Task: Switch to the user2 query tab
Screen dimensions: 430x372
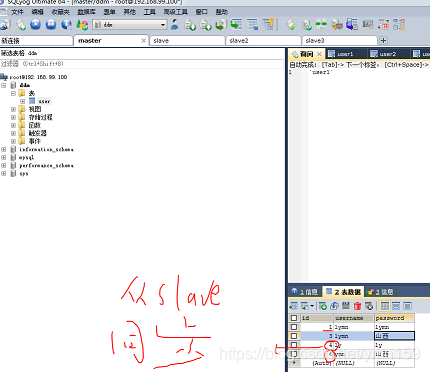Action: [388, 54]
